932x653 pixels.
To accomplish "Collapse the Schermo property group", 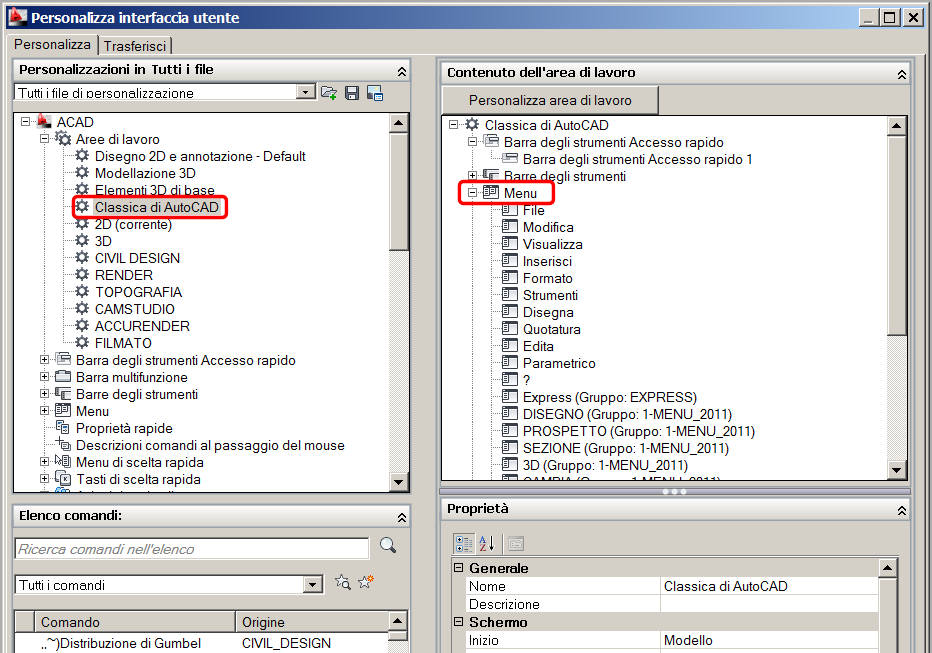I will coord(458,622).
